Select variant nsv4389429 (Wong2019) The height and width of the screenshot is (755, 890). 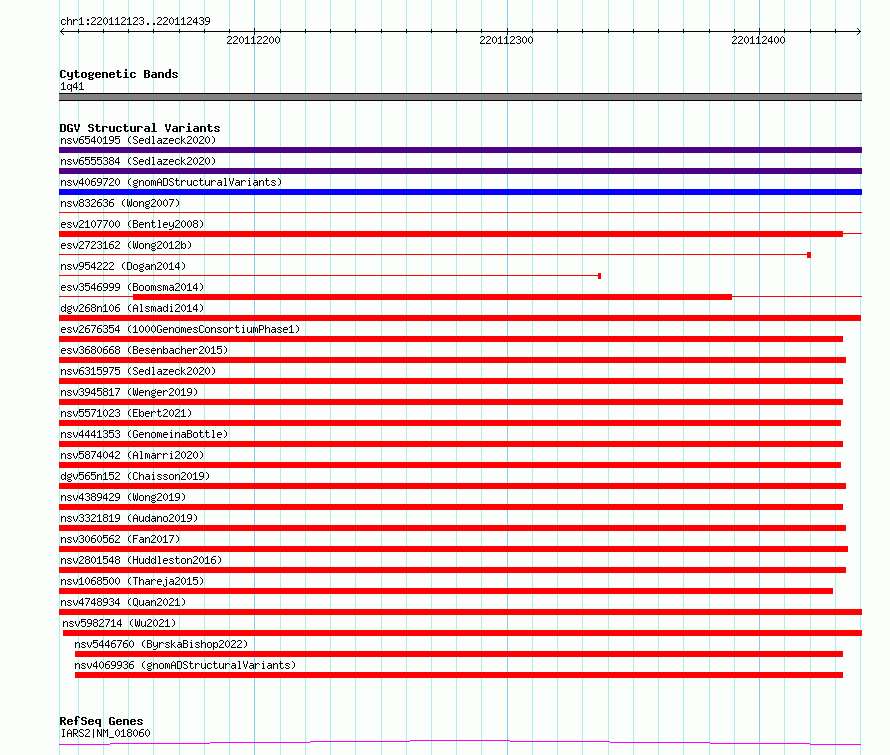click(123, 497)
